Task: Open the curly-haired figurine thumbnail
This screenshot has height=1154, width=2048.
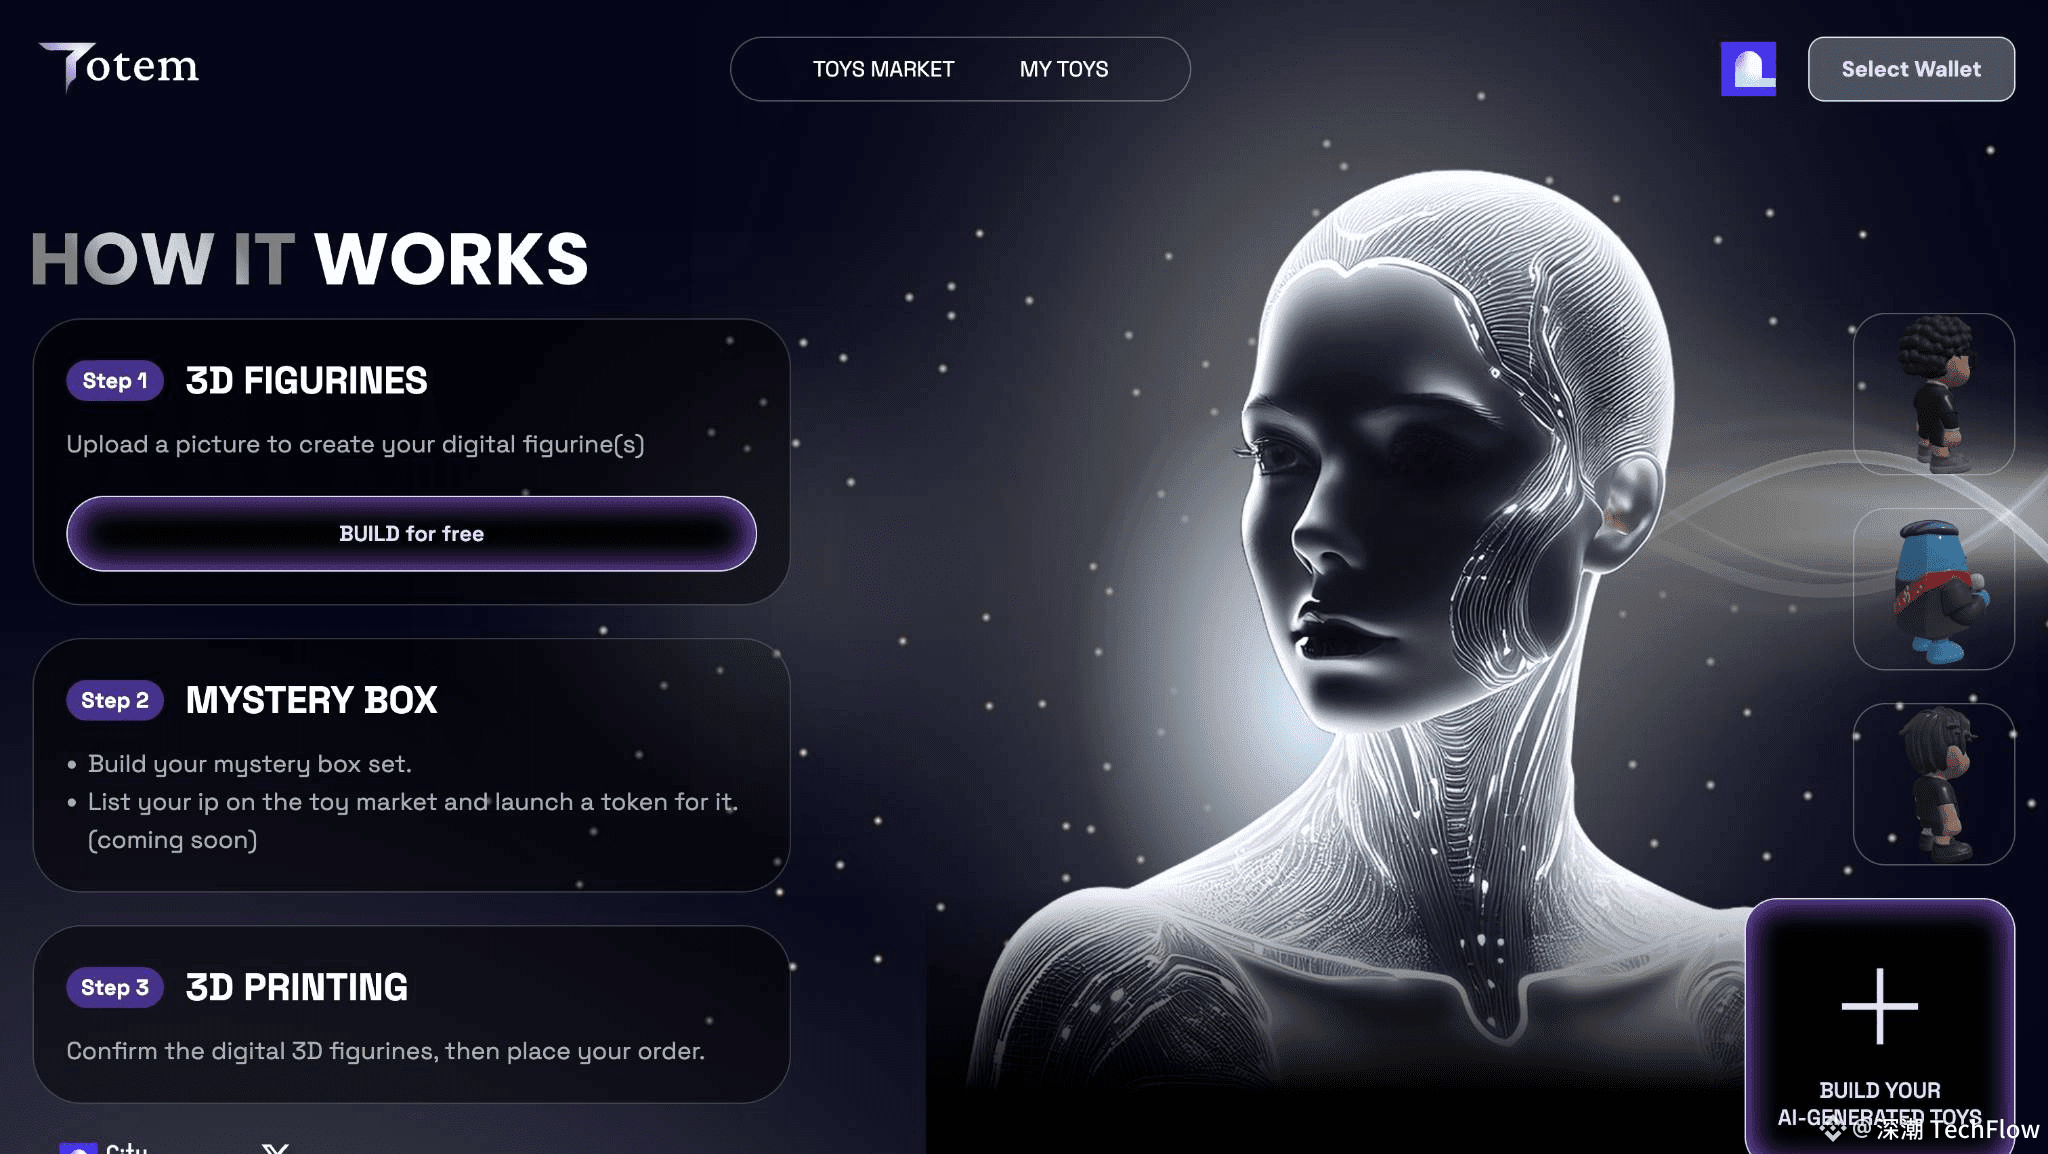Action: click(1933, 394)
